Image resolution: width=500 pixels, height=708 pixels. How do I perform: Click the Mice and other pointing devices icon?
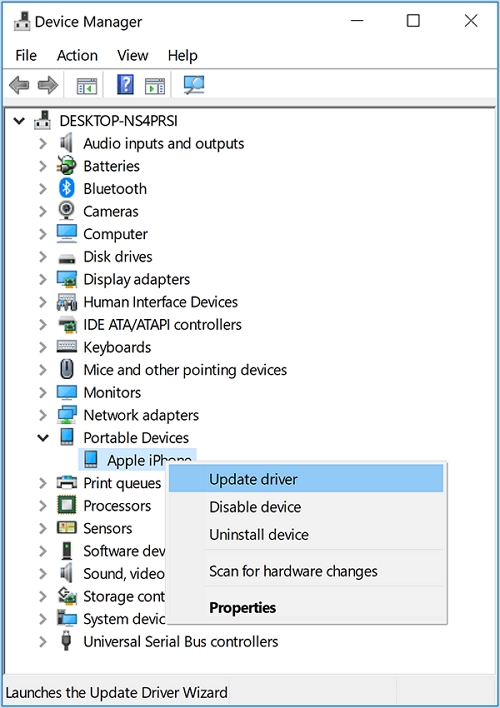67,369
